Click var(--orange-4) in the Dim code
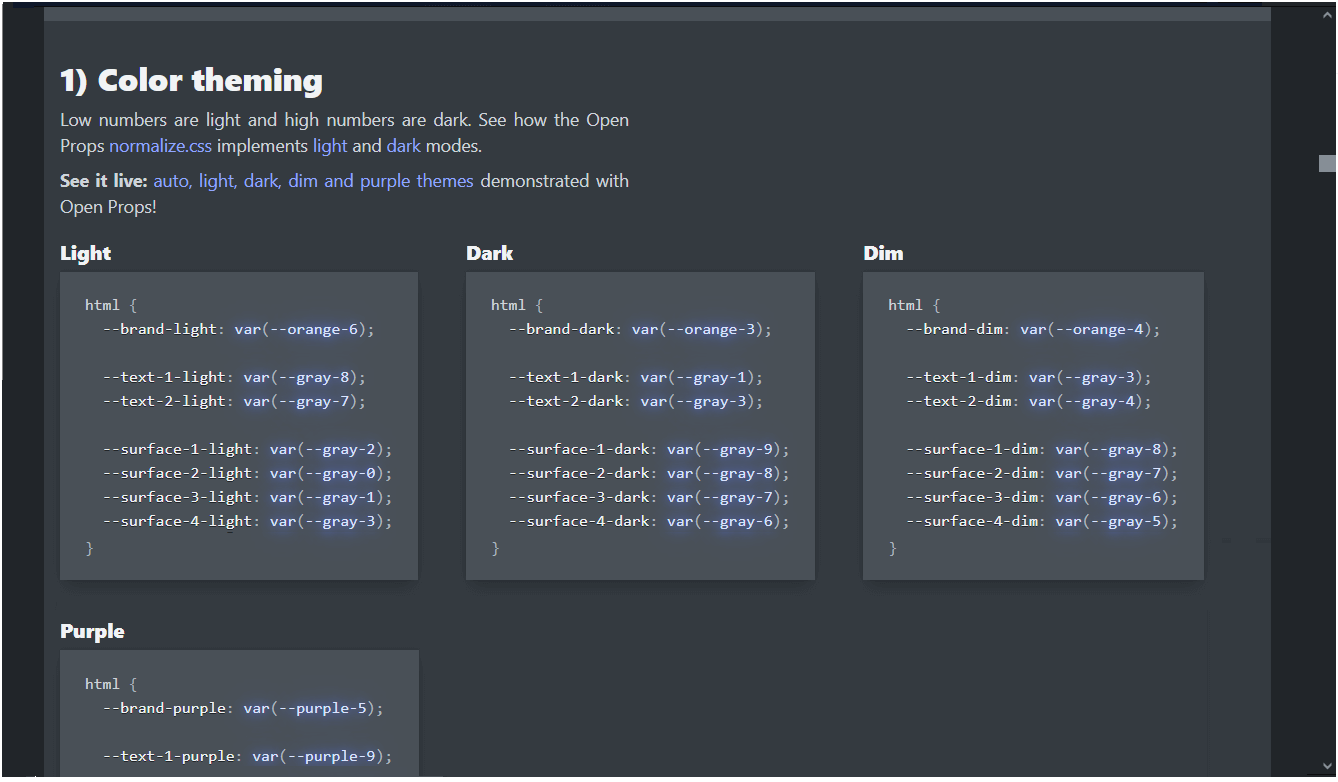The width and height of the screenshot is (1338, 782). point(1090,329)
